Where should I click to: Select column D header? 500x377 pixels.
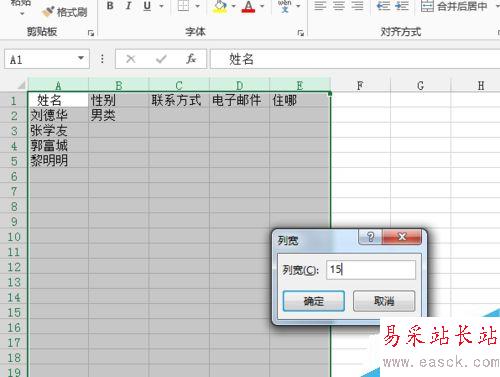pos(239,85)
